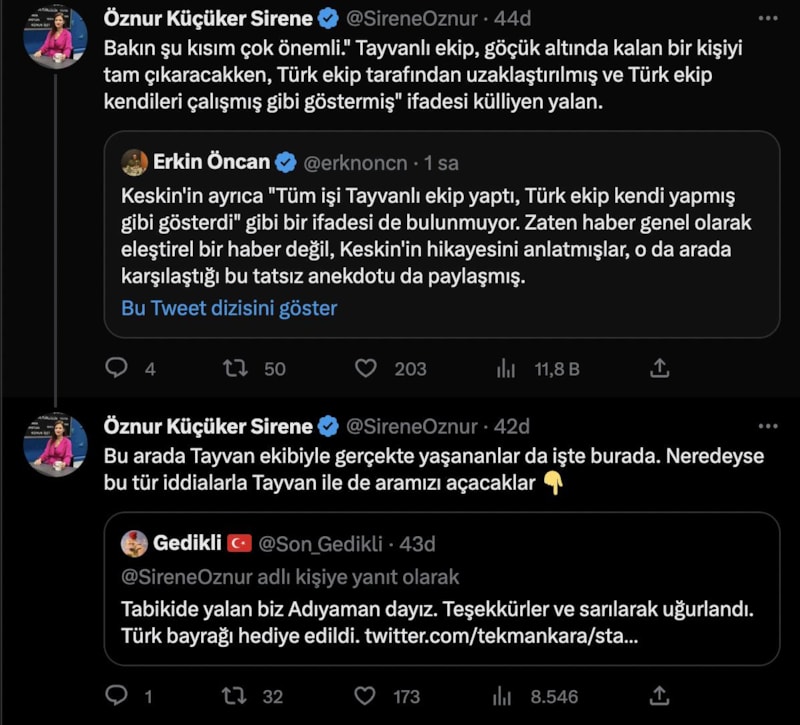Image resolution: width=800 pixels, height=725 pixels.
Task: Reply to the second tweet (1 reply)
Action: 118,696
